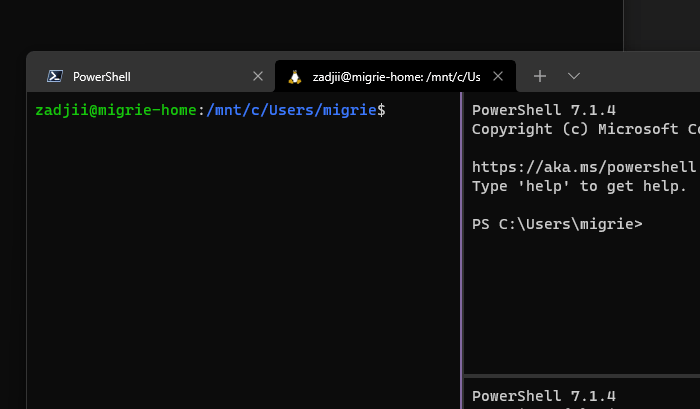Click the PowerShell icon on the tab
700x409 pixels.
click(55, 76)
